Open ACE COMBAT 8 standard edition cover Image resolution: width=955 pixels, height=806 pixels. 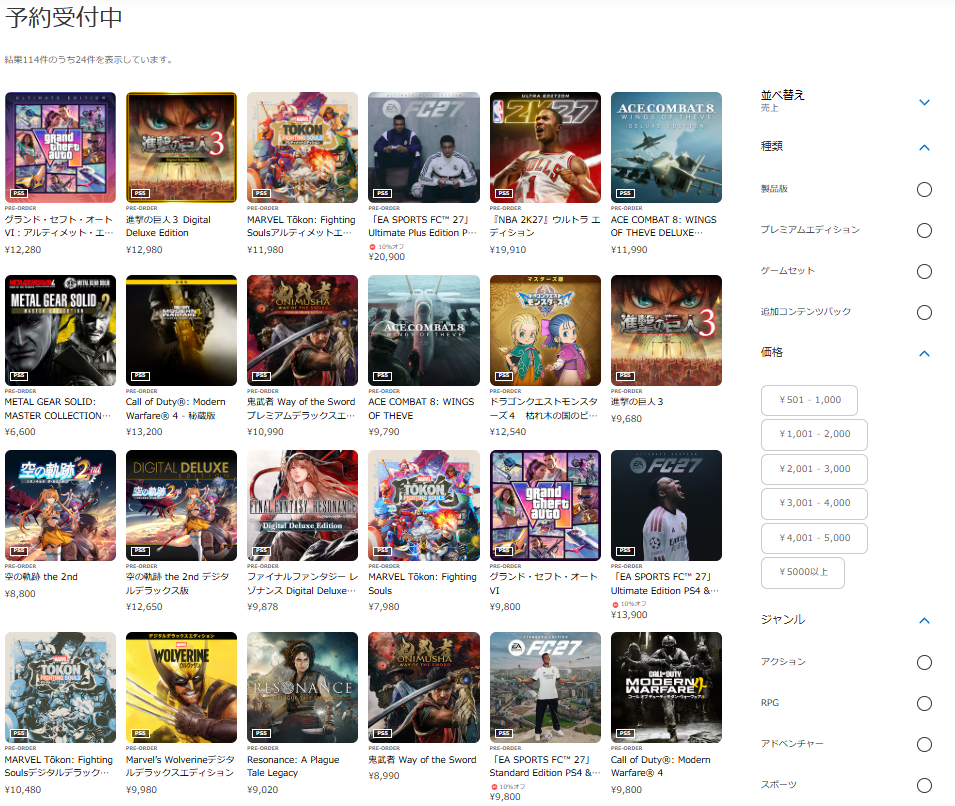pyautogui.click(x=424, y=330)
